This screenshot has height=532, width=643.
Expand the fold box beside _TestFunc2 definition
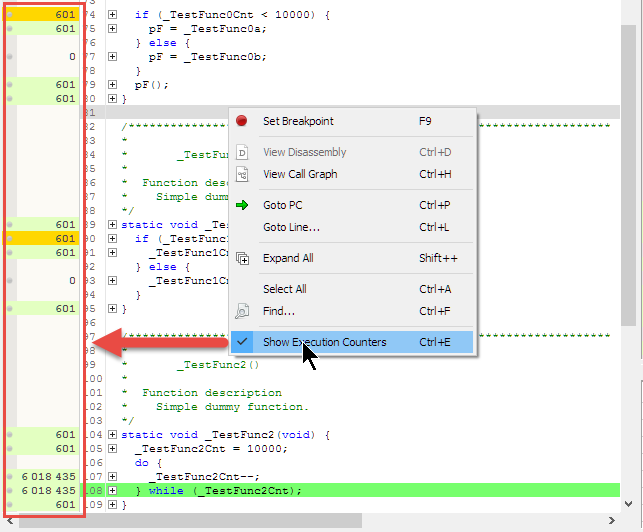[112, 435]
